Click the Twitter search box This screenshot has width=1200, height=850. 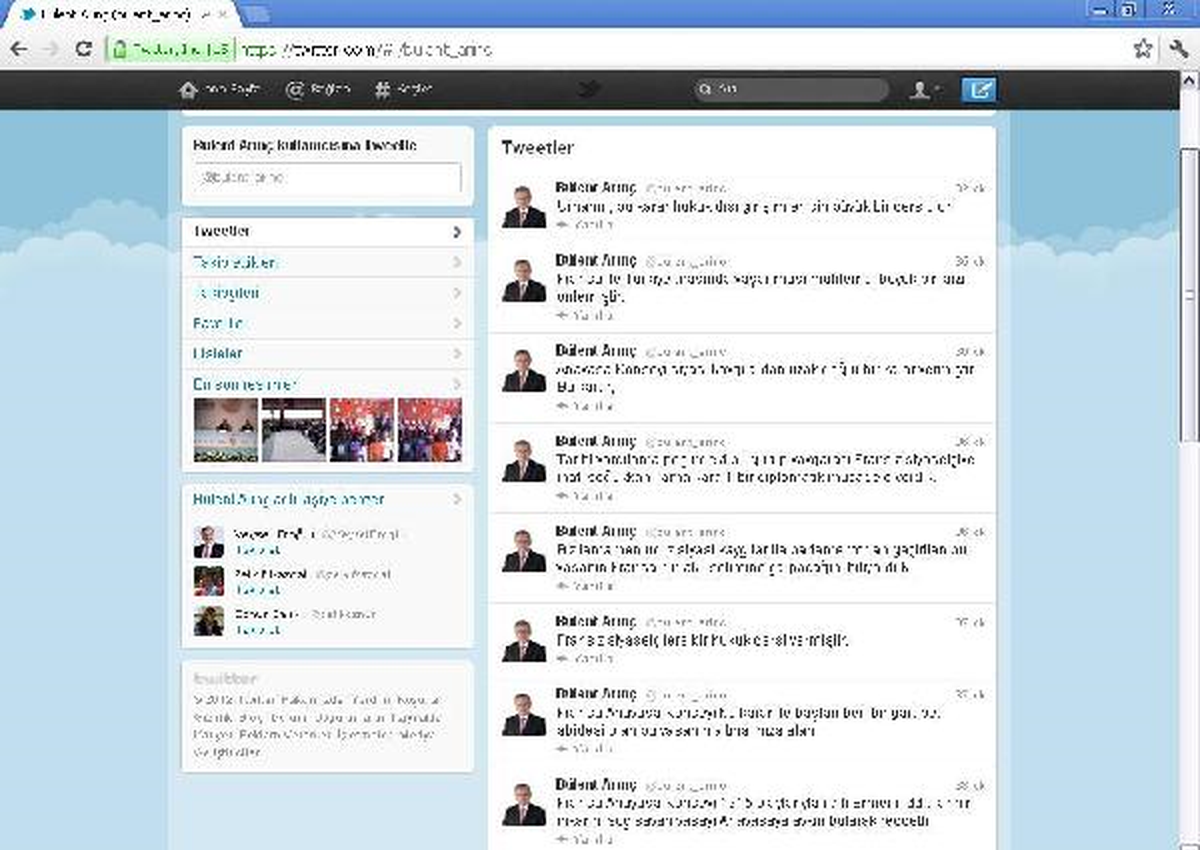pyautogui.click(x=791, y=90)
